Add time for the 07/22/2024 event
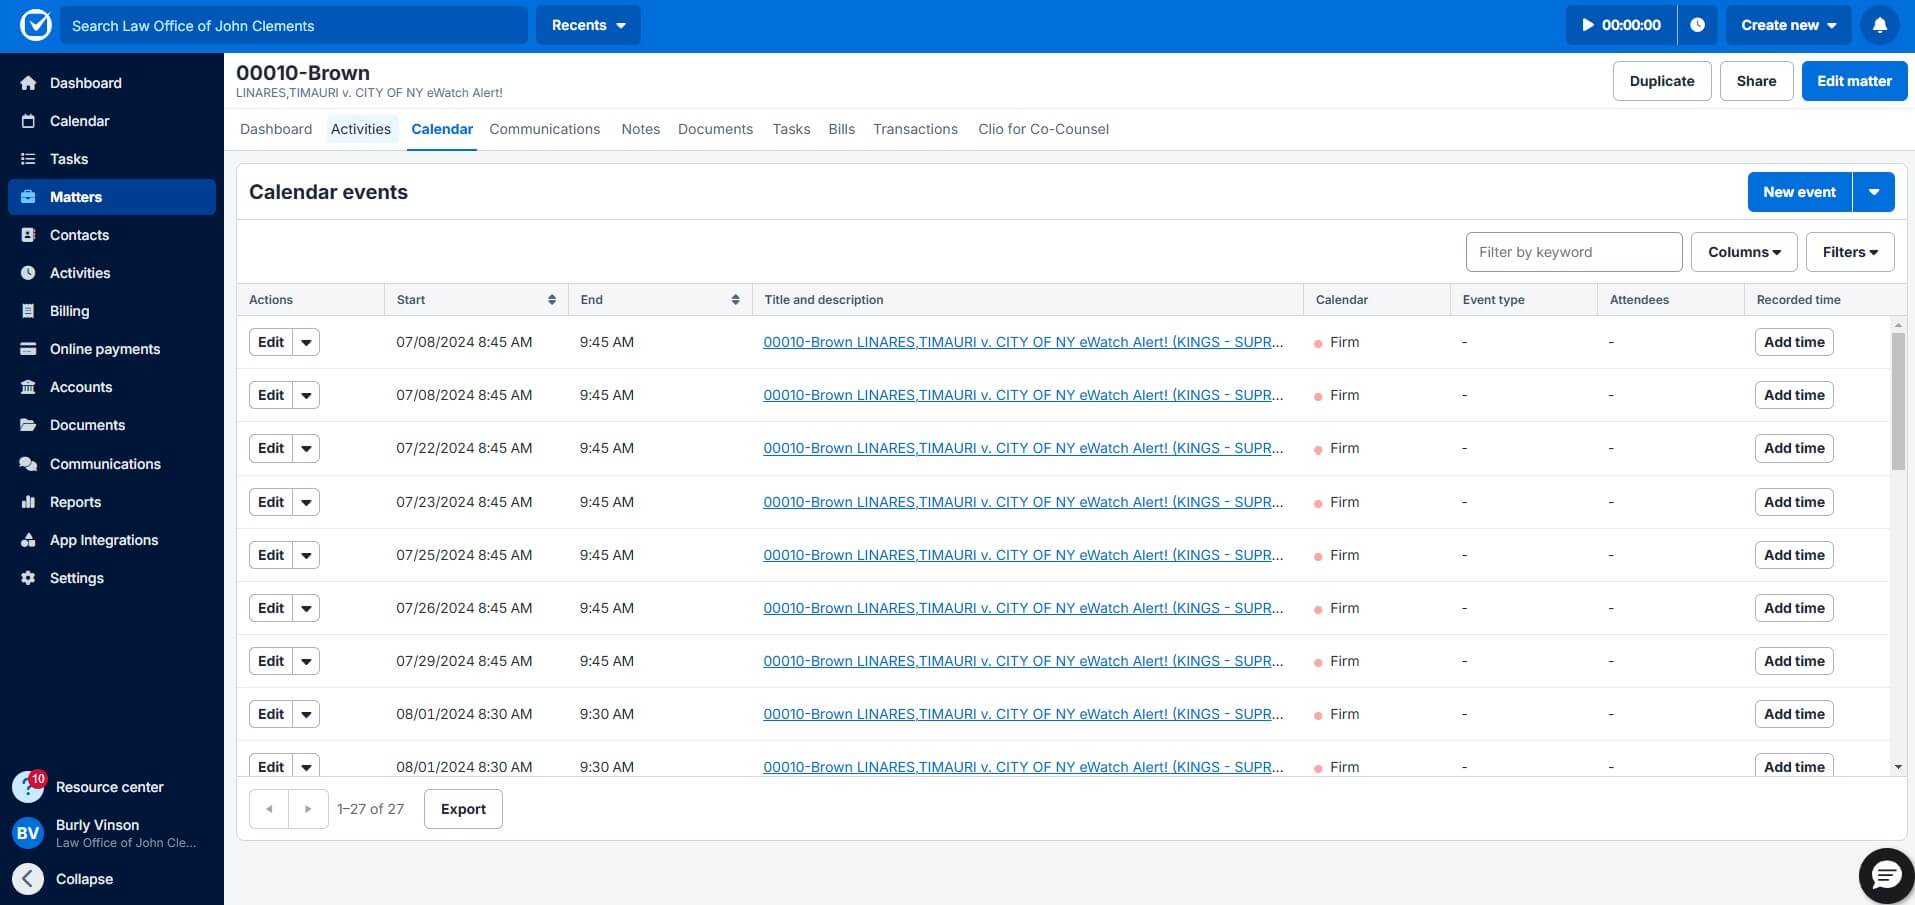1915x905 pixels. (1794, 448)
